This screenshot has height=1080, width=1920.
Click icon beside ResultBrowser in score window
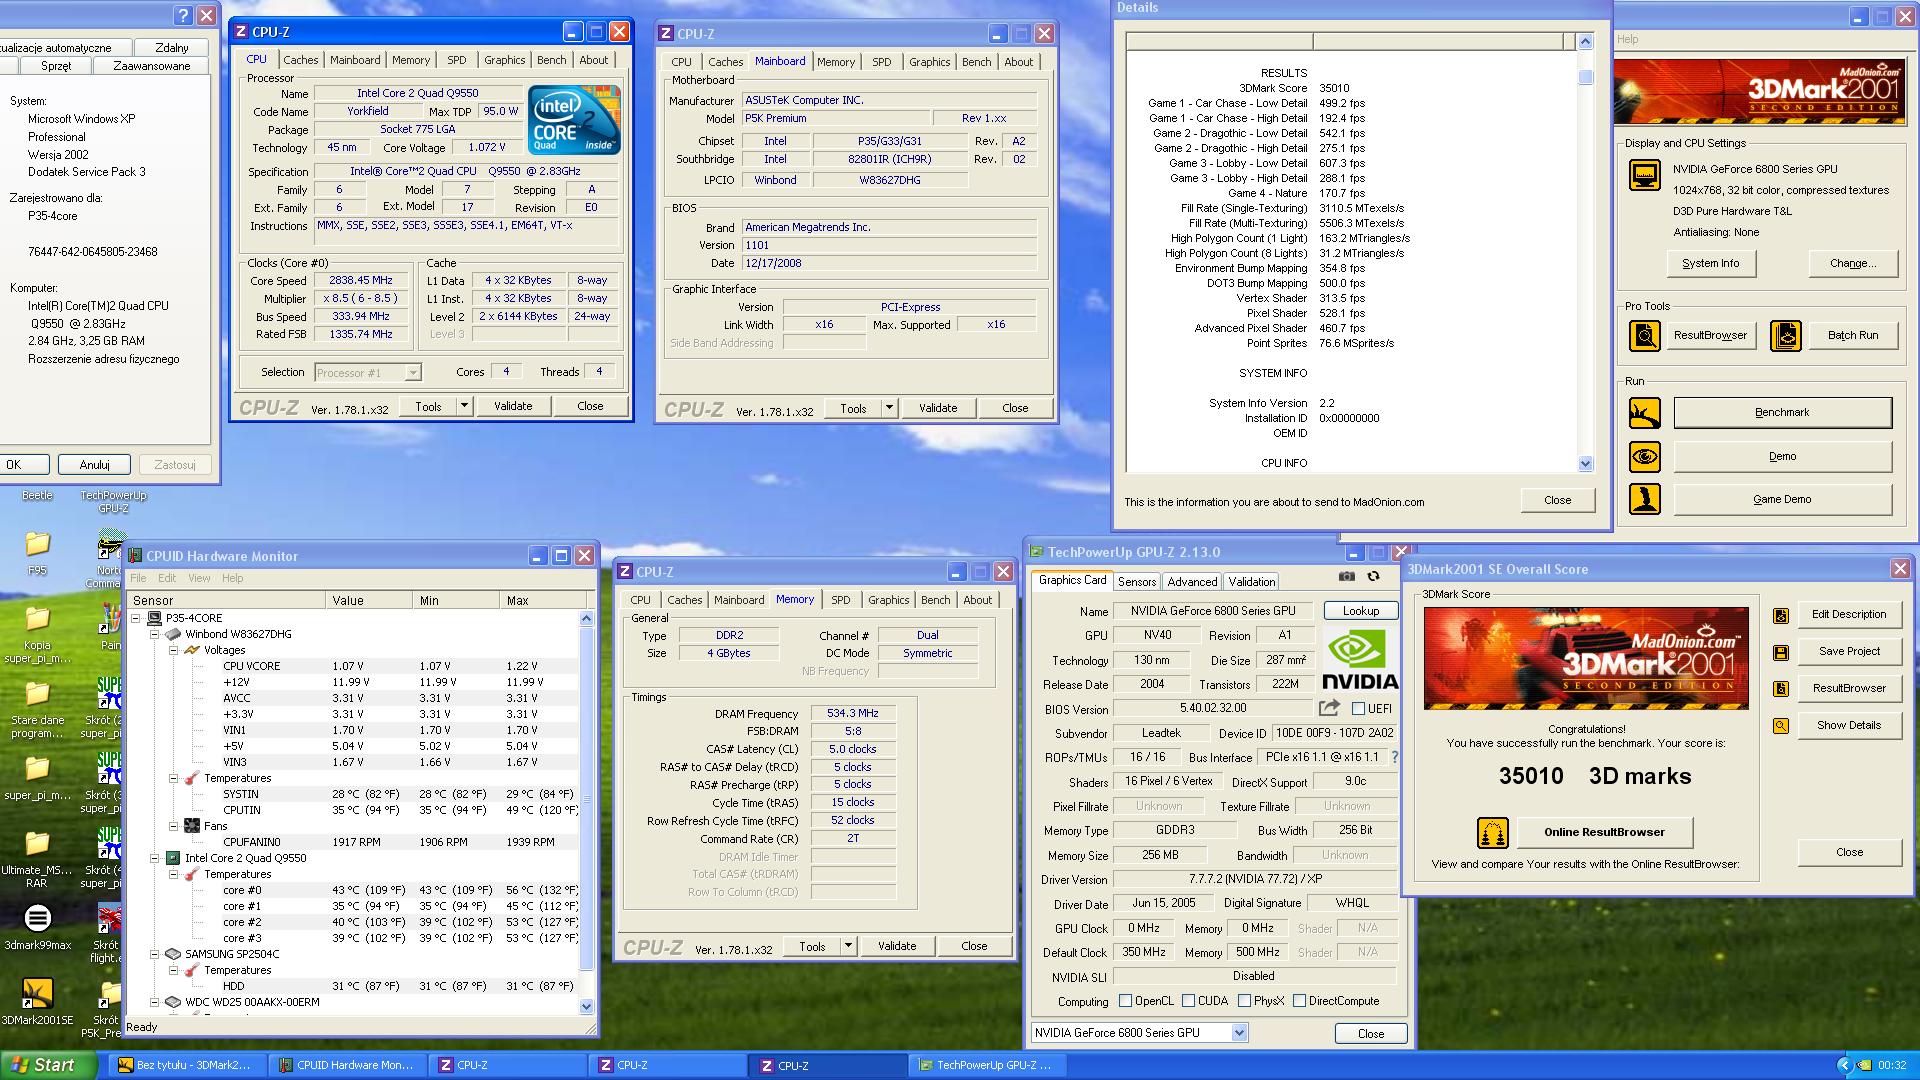[1781, 689]
